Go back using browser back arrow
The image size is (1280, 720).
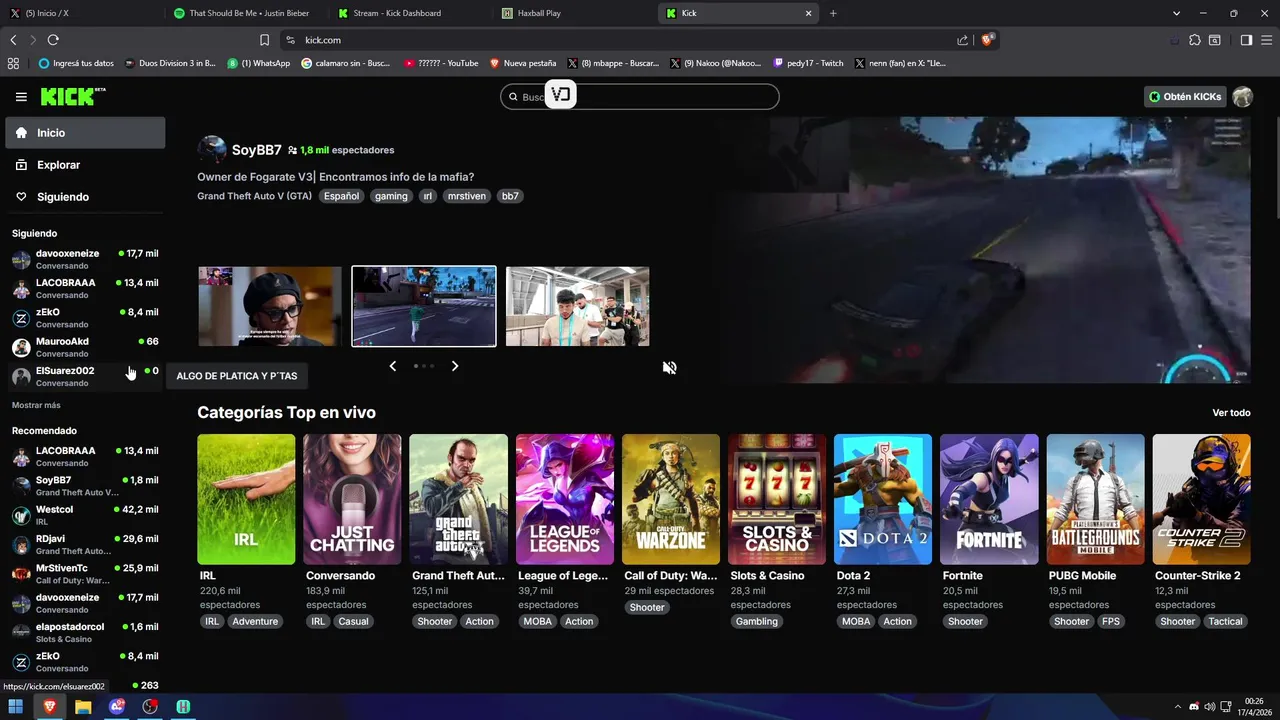(x=13, y=40)
